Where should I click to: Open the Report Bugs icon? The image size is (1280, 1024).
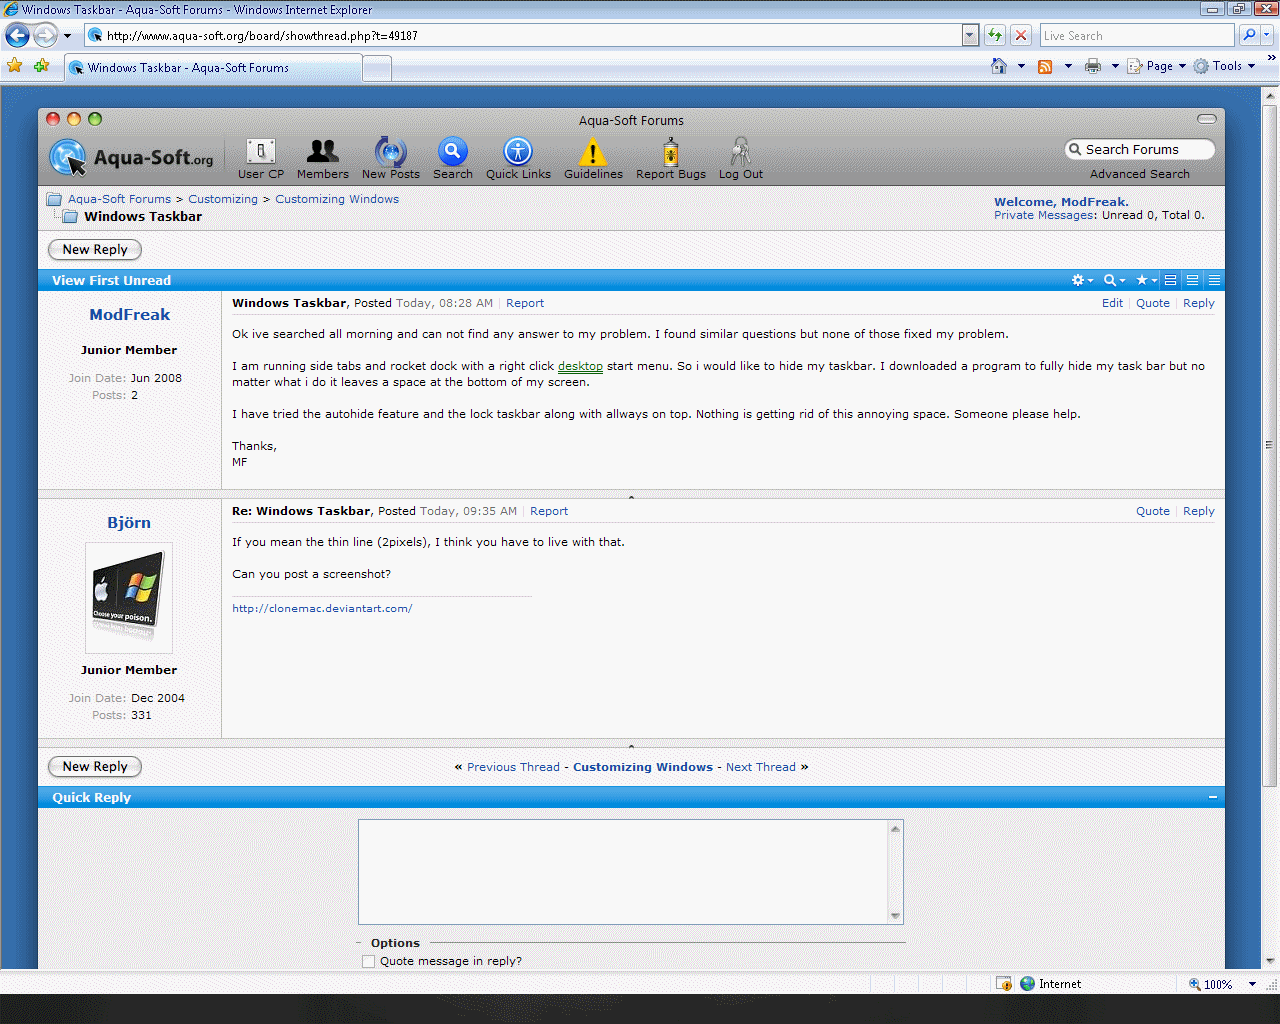pos(671,151)
